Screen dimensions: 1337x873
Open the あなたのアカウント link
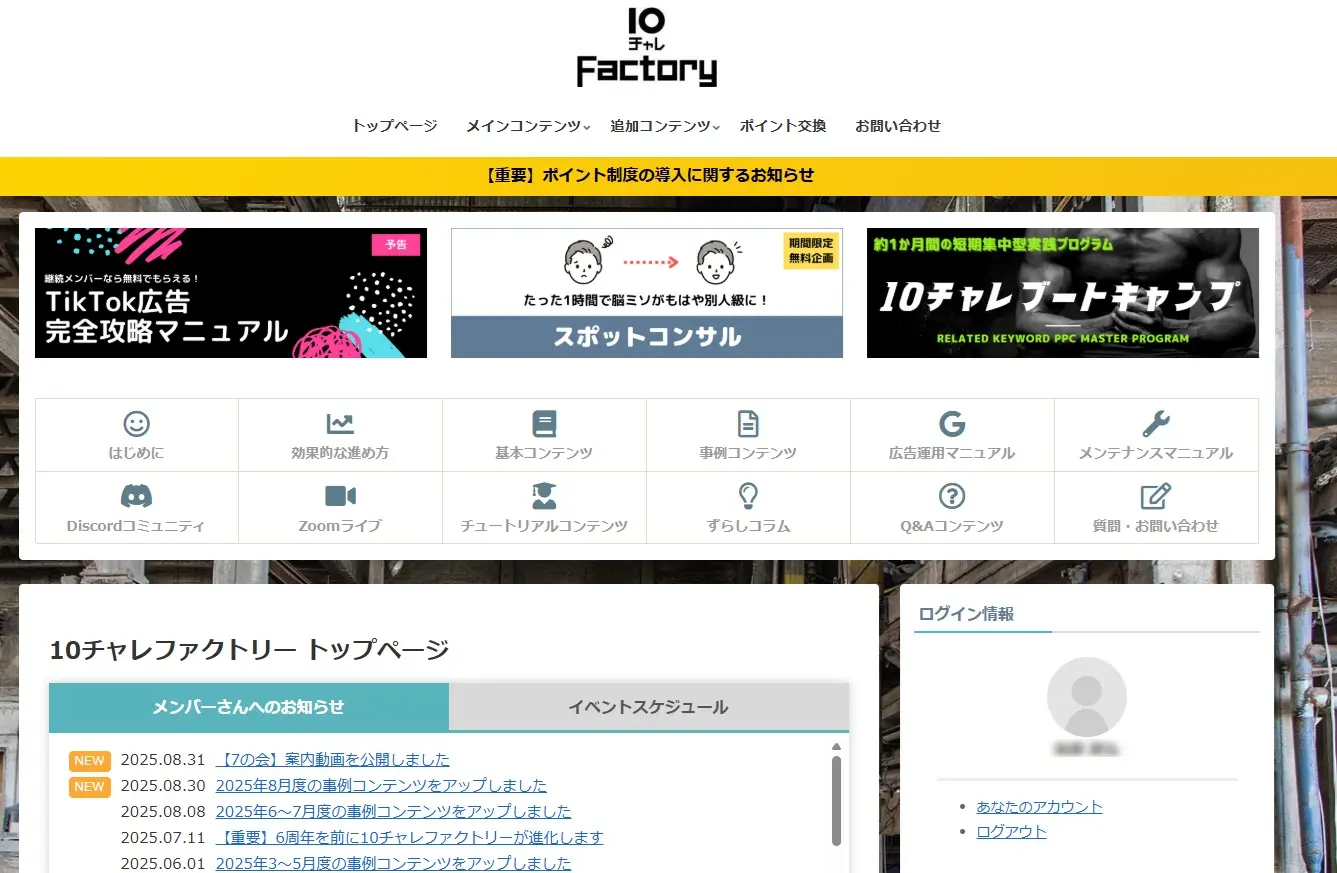coord(1039,807)
